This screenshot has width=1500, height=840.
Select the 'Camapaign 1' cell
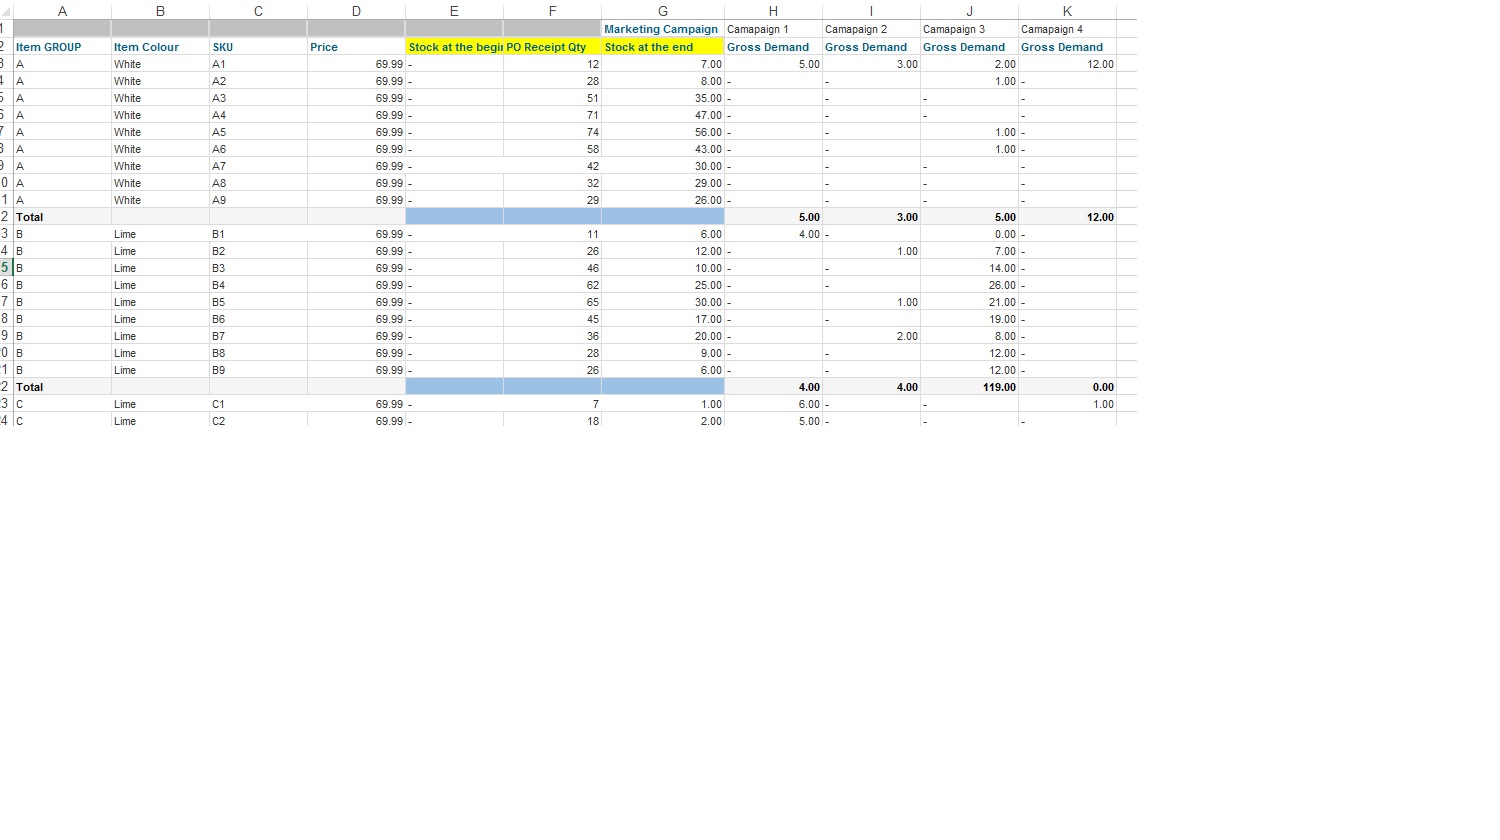pyautogui.click(x=773, y=29)
